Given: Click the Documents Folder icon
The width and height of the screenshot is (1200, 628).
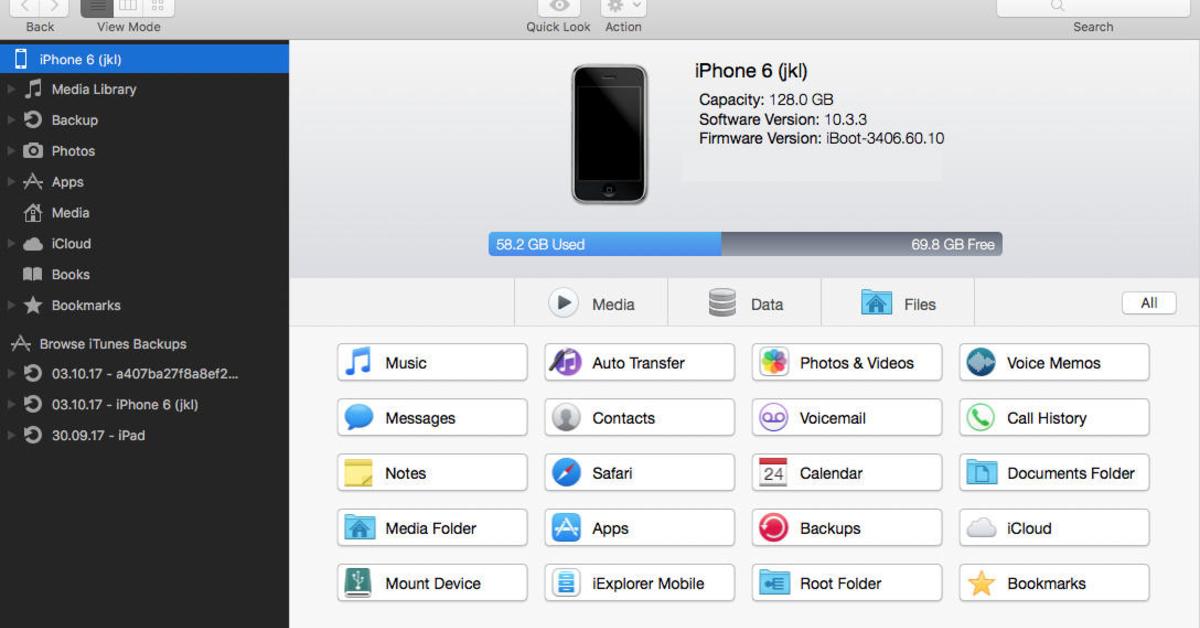Looking at the screenshot, I should [981, 473].
